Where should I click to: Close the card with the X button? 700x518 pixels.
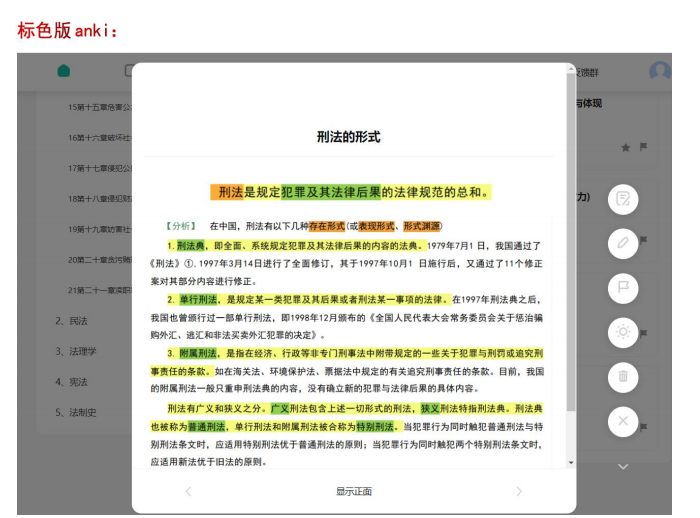[x=623, y=421]
